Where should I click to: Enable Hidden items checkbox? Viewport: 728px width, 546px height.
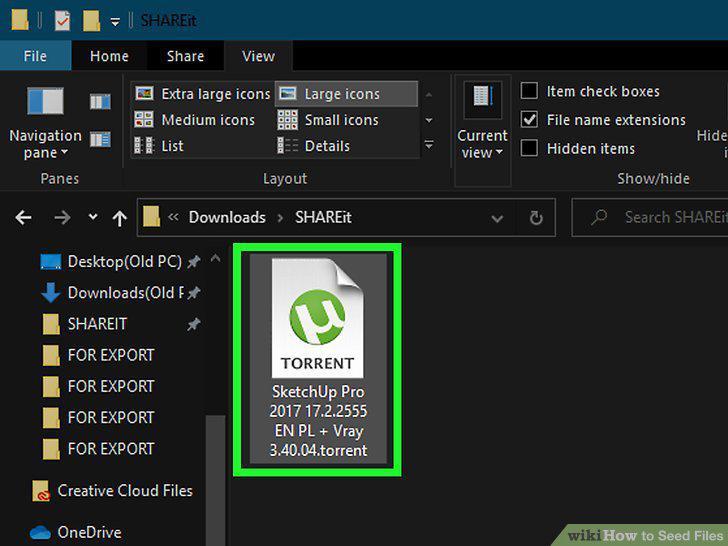(529, 148)
